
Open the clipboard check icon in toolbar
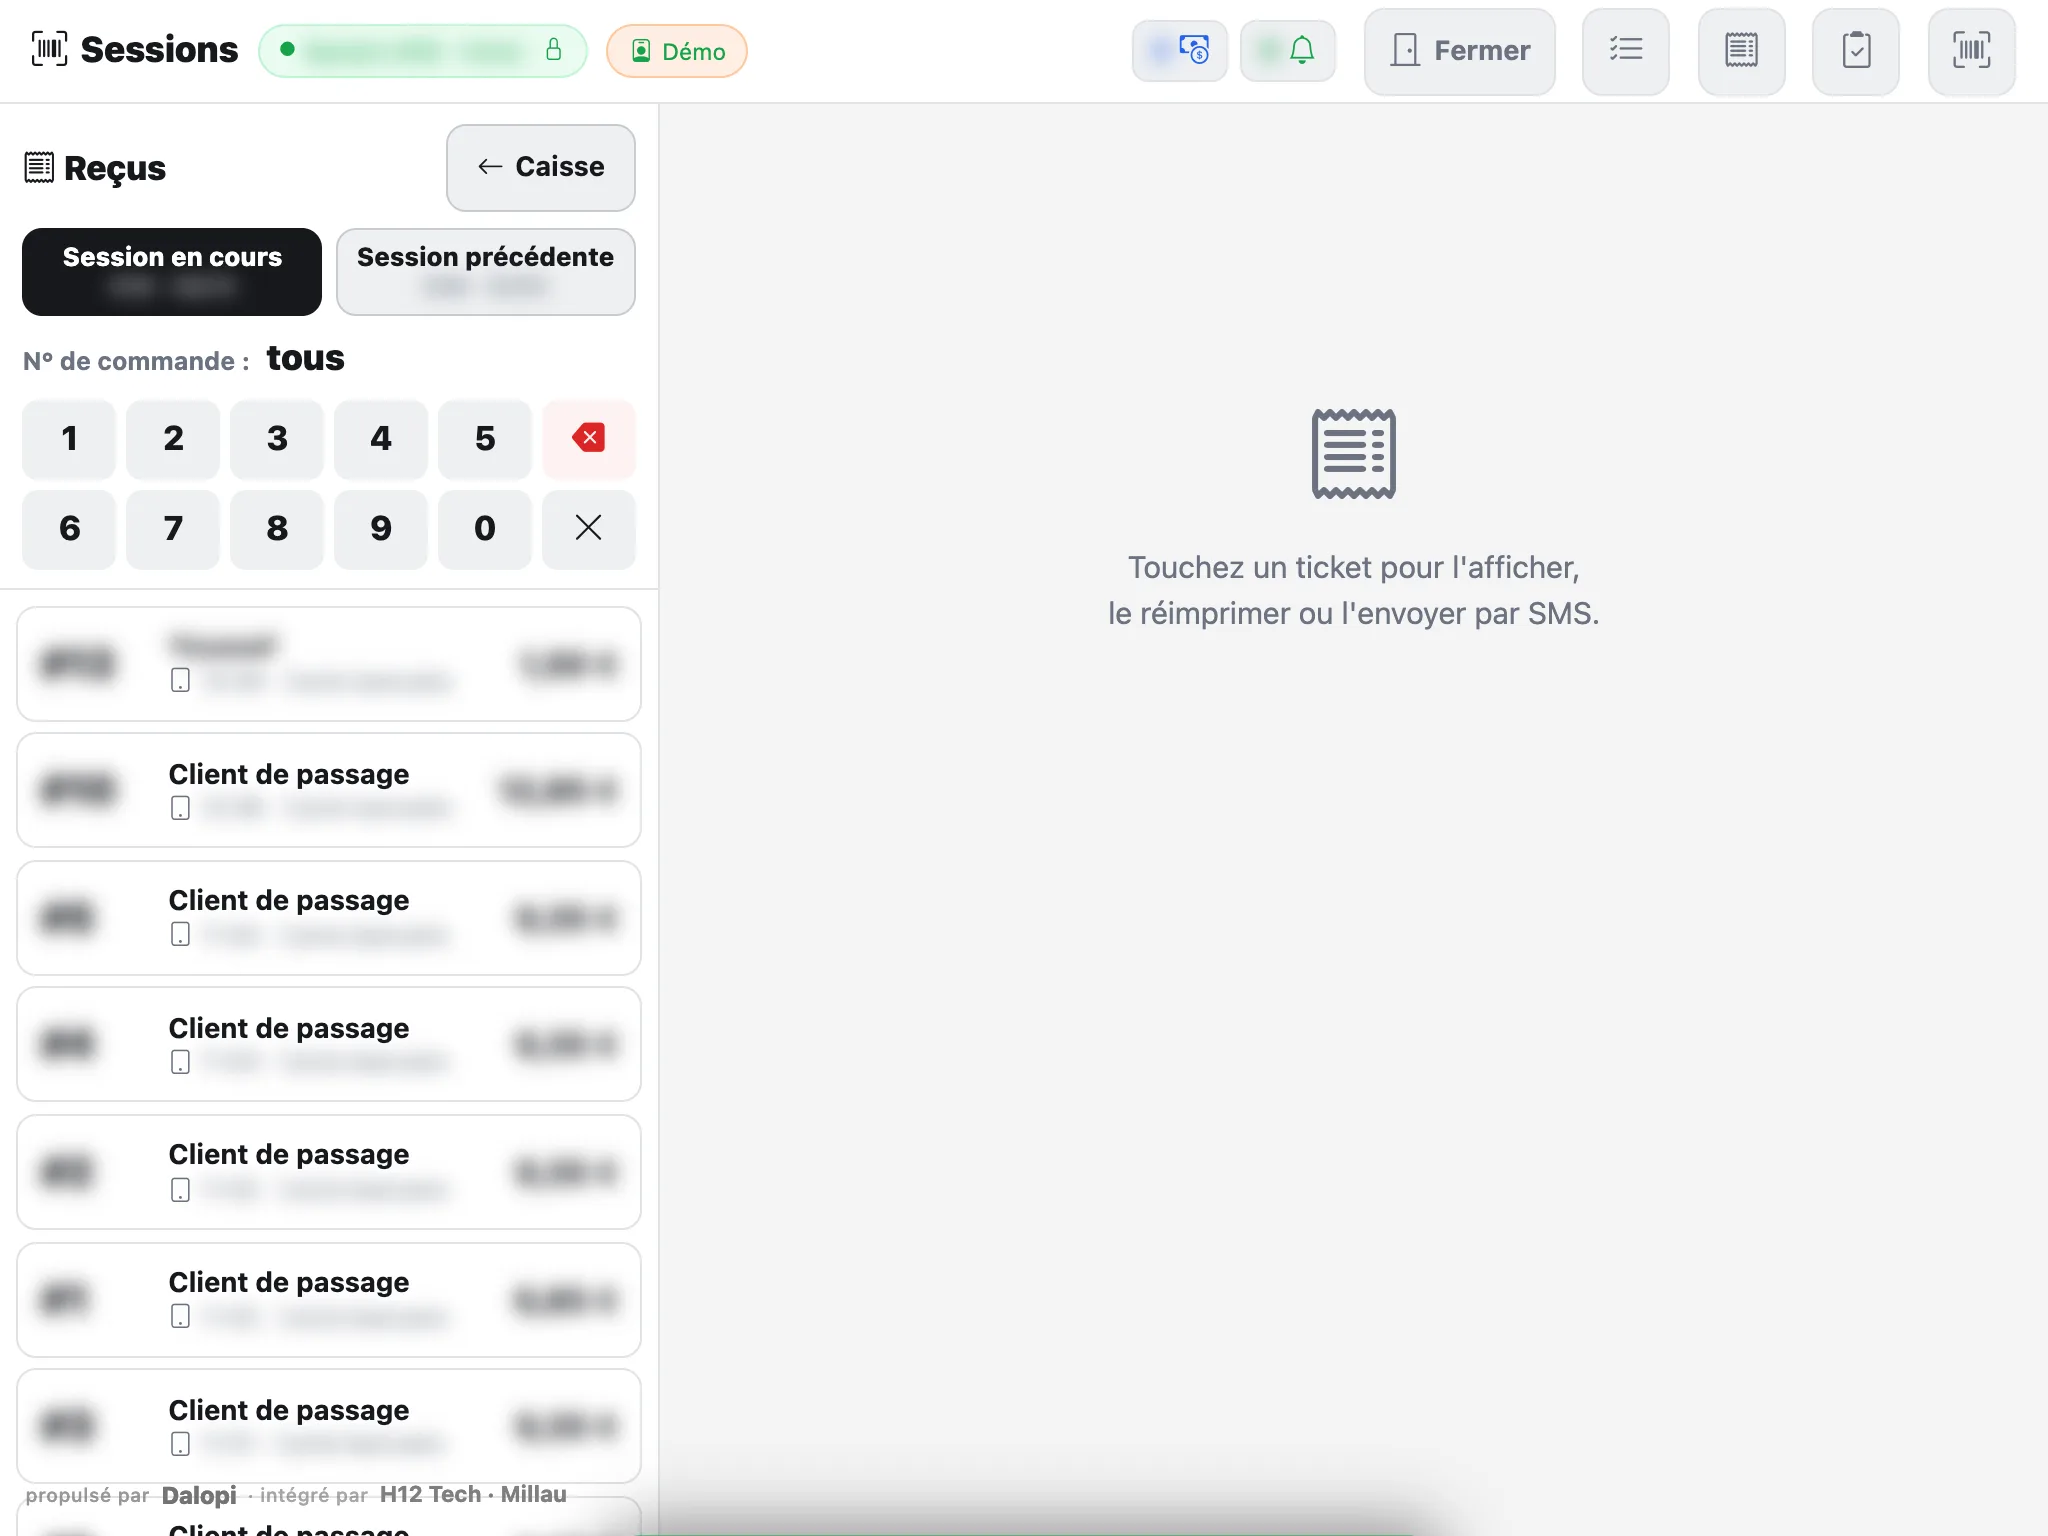tap(1856, 51)
